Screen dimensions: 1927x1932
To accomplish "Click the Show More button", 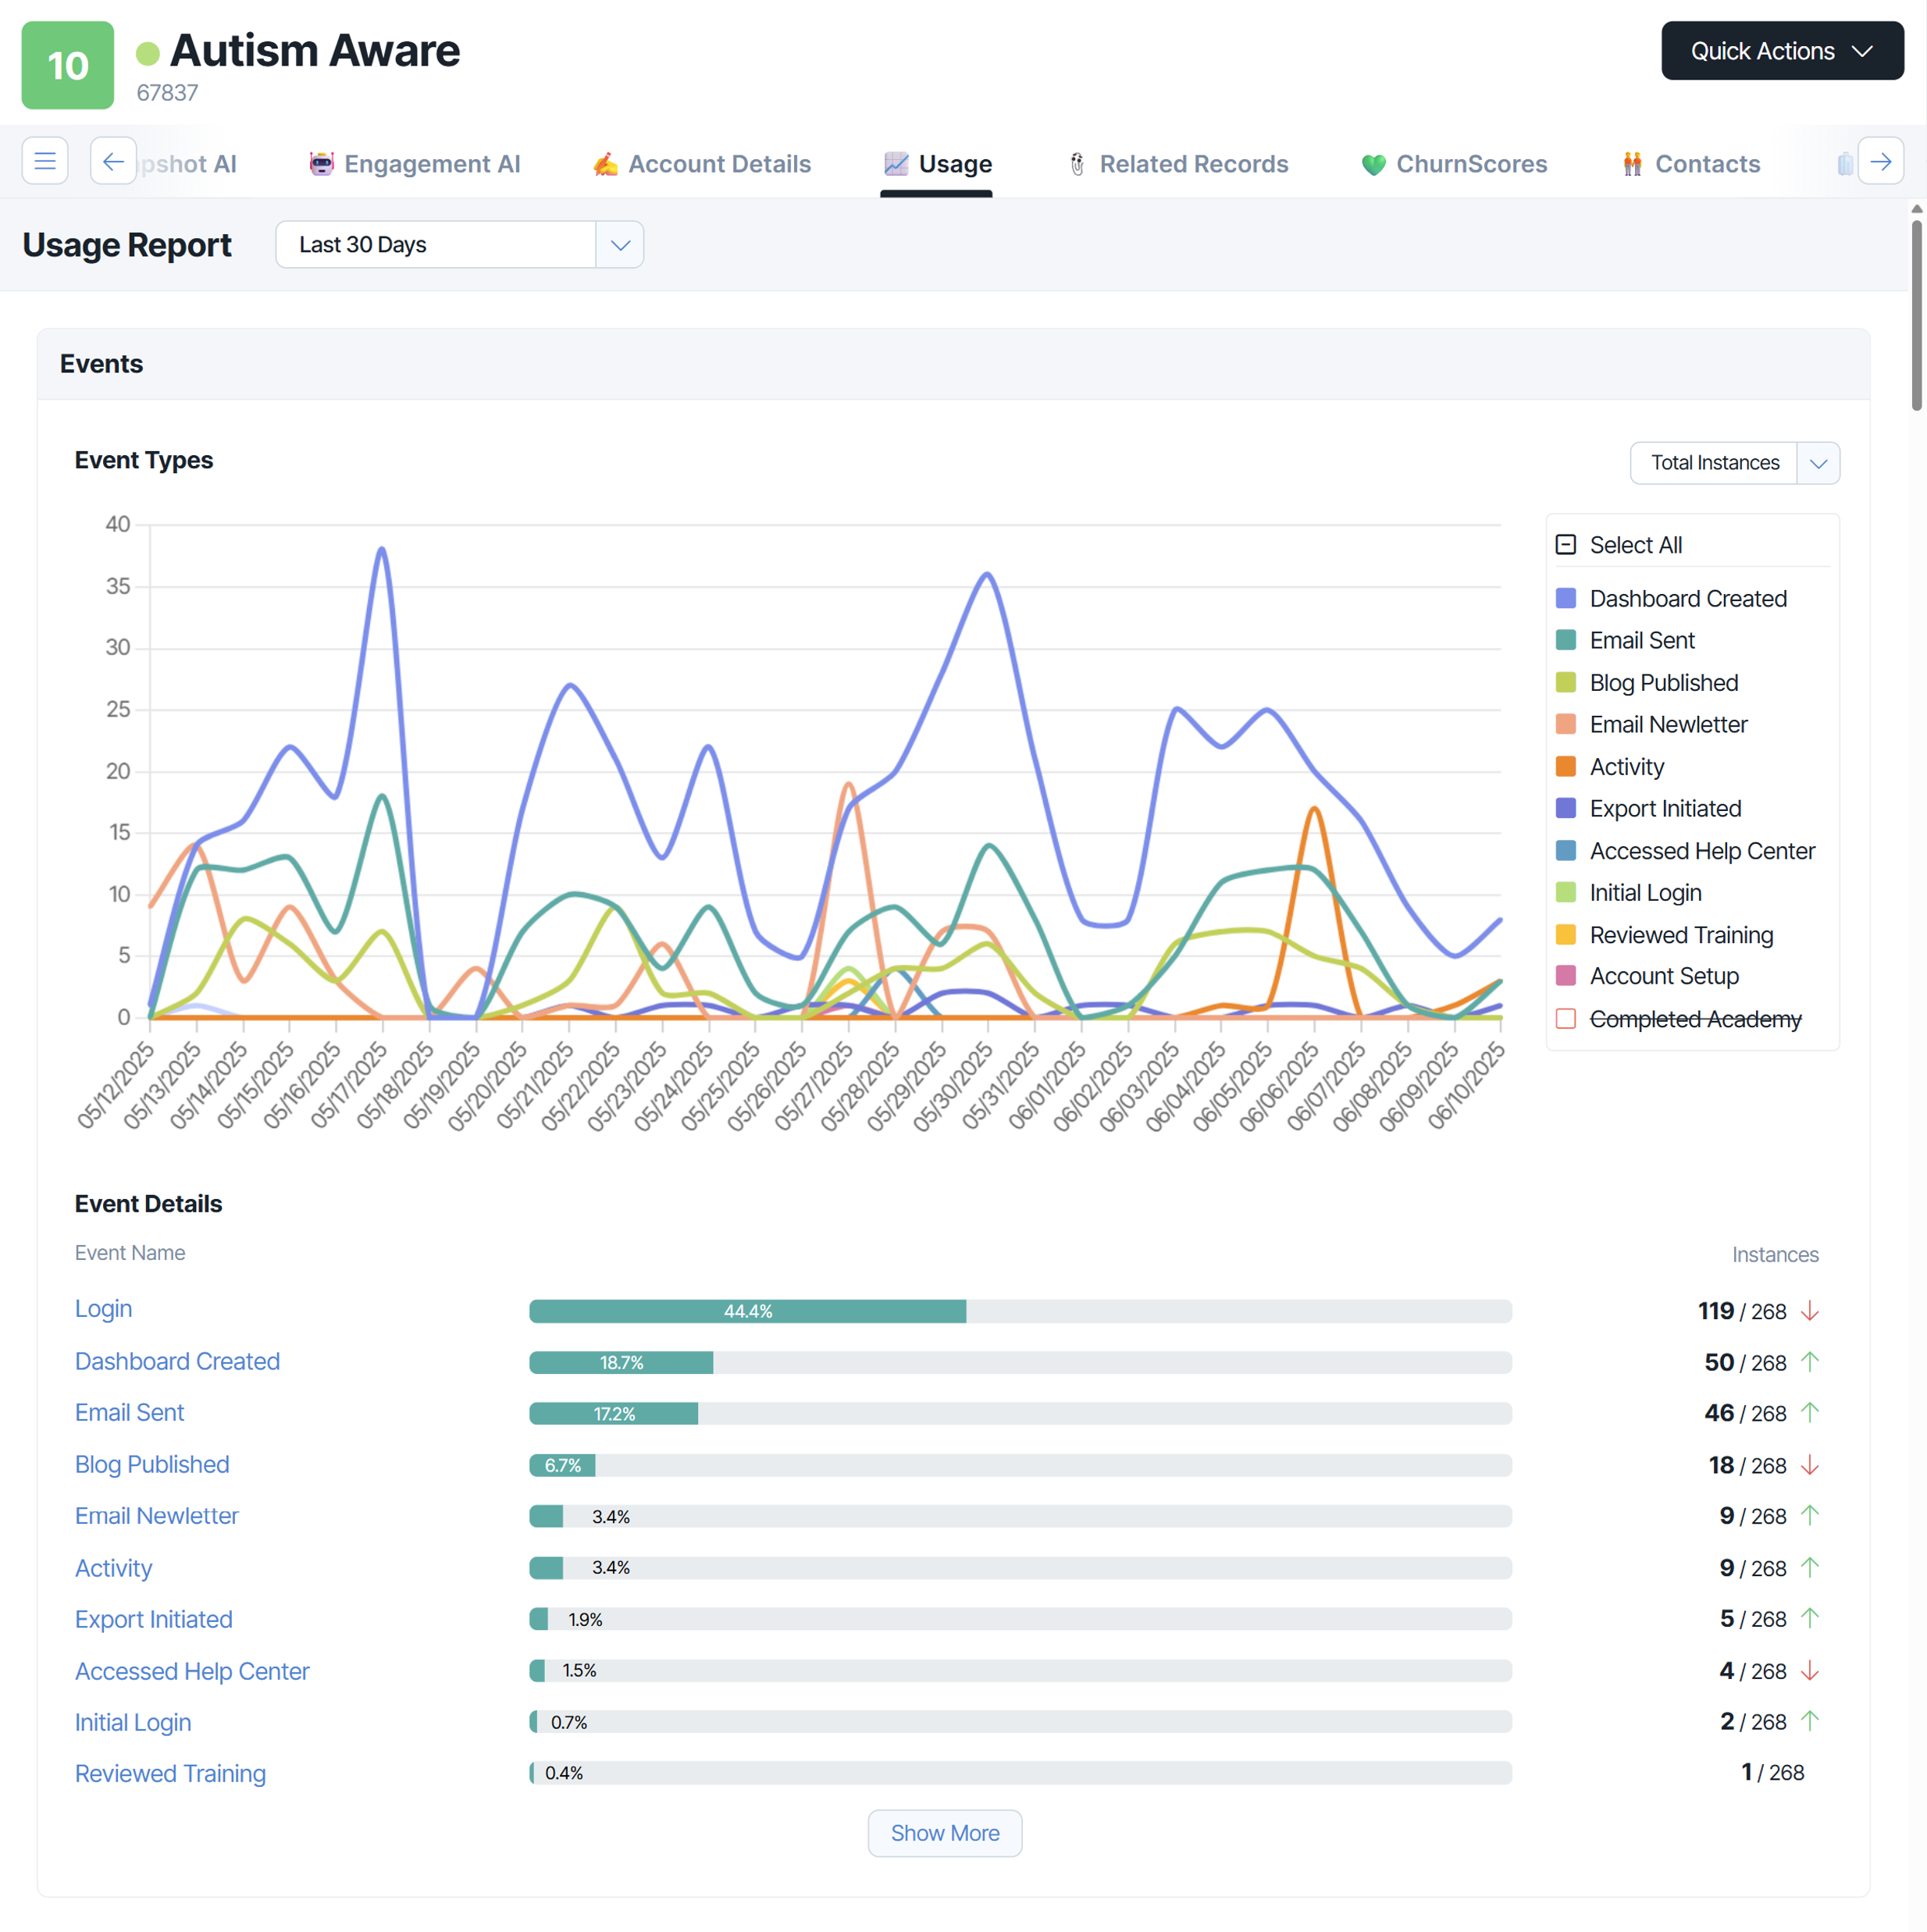I will [x=944, y=1833].
